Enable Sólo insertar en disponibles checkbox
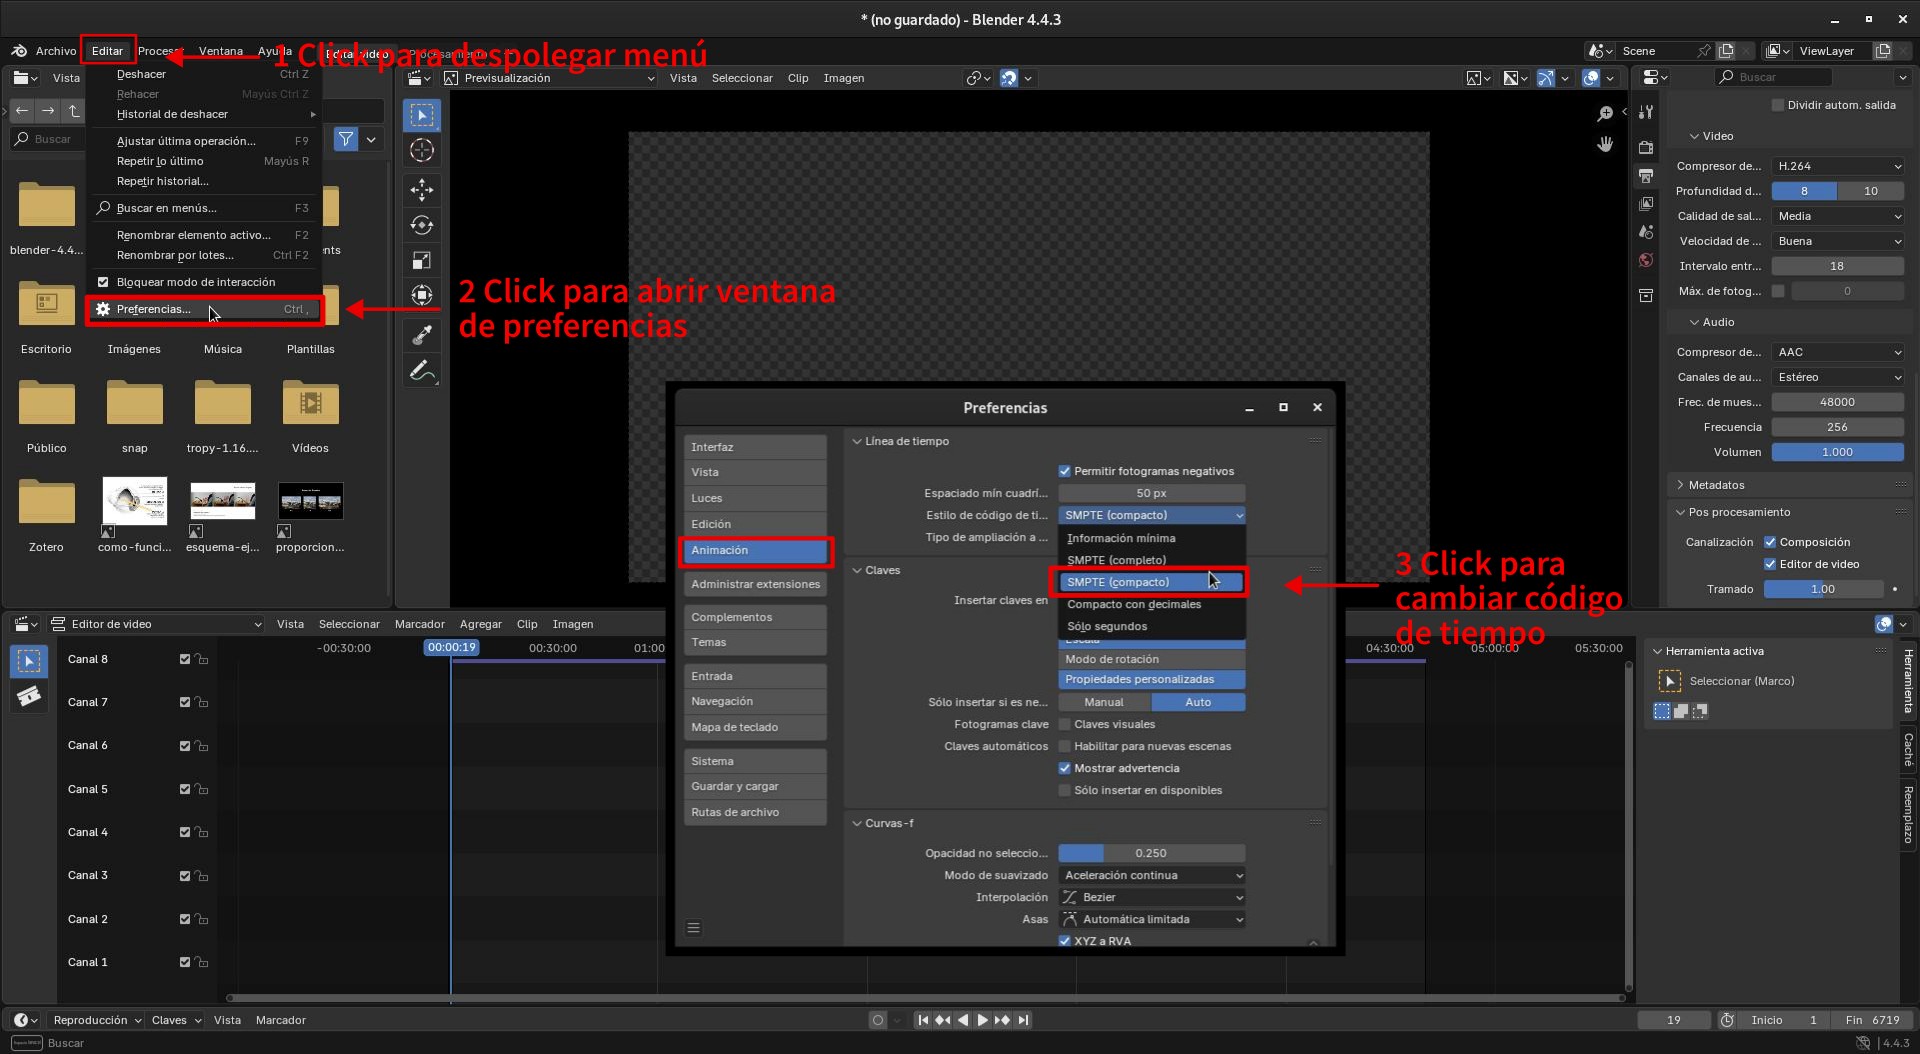Image resolution: width=1920 pixels, height=1054 pixels. click(x=1065, y=790)
